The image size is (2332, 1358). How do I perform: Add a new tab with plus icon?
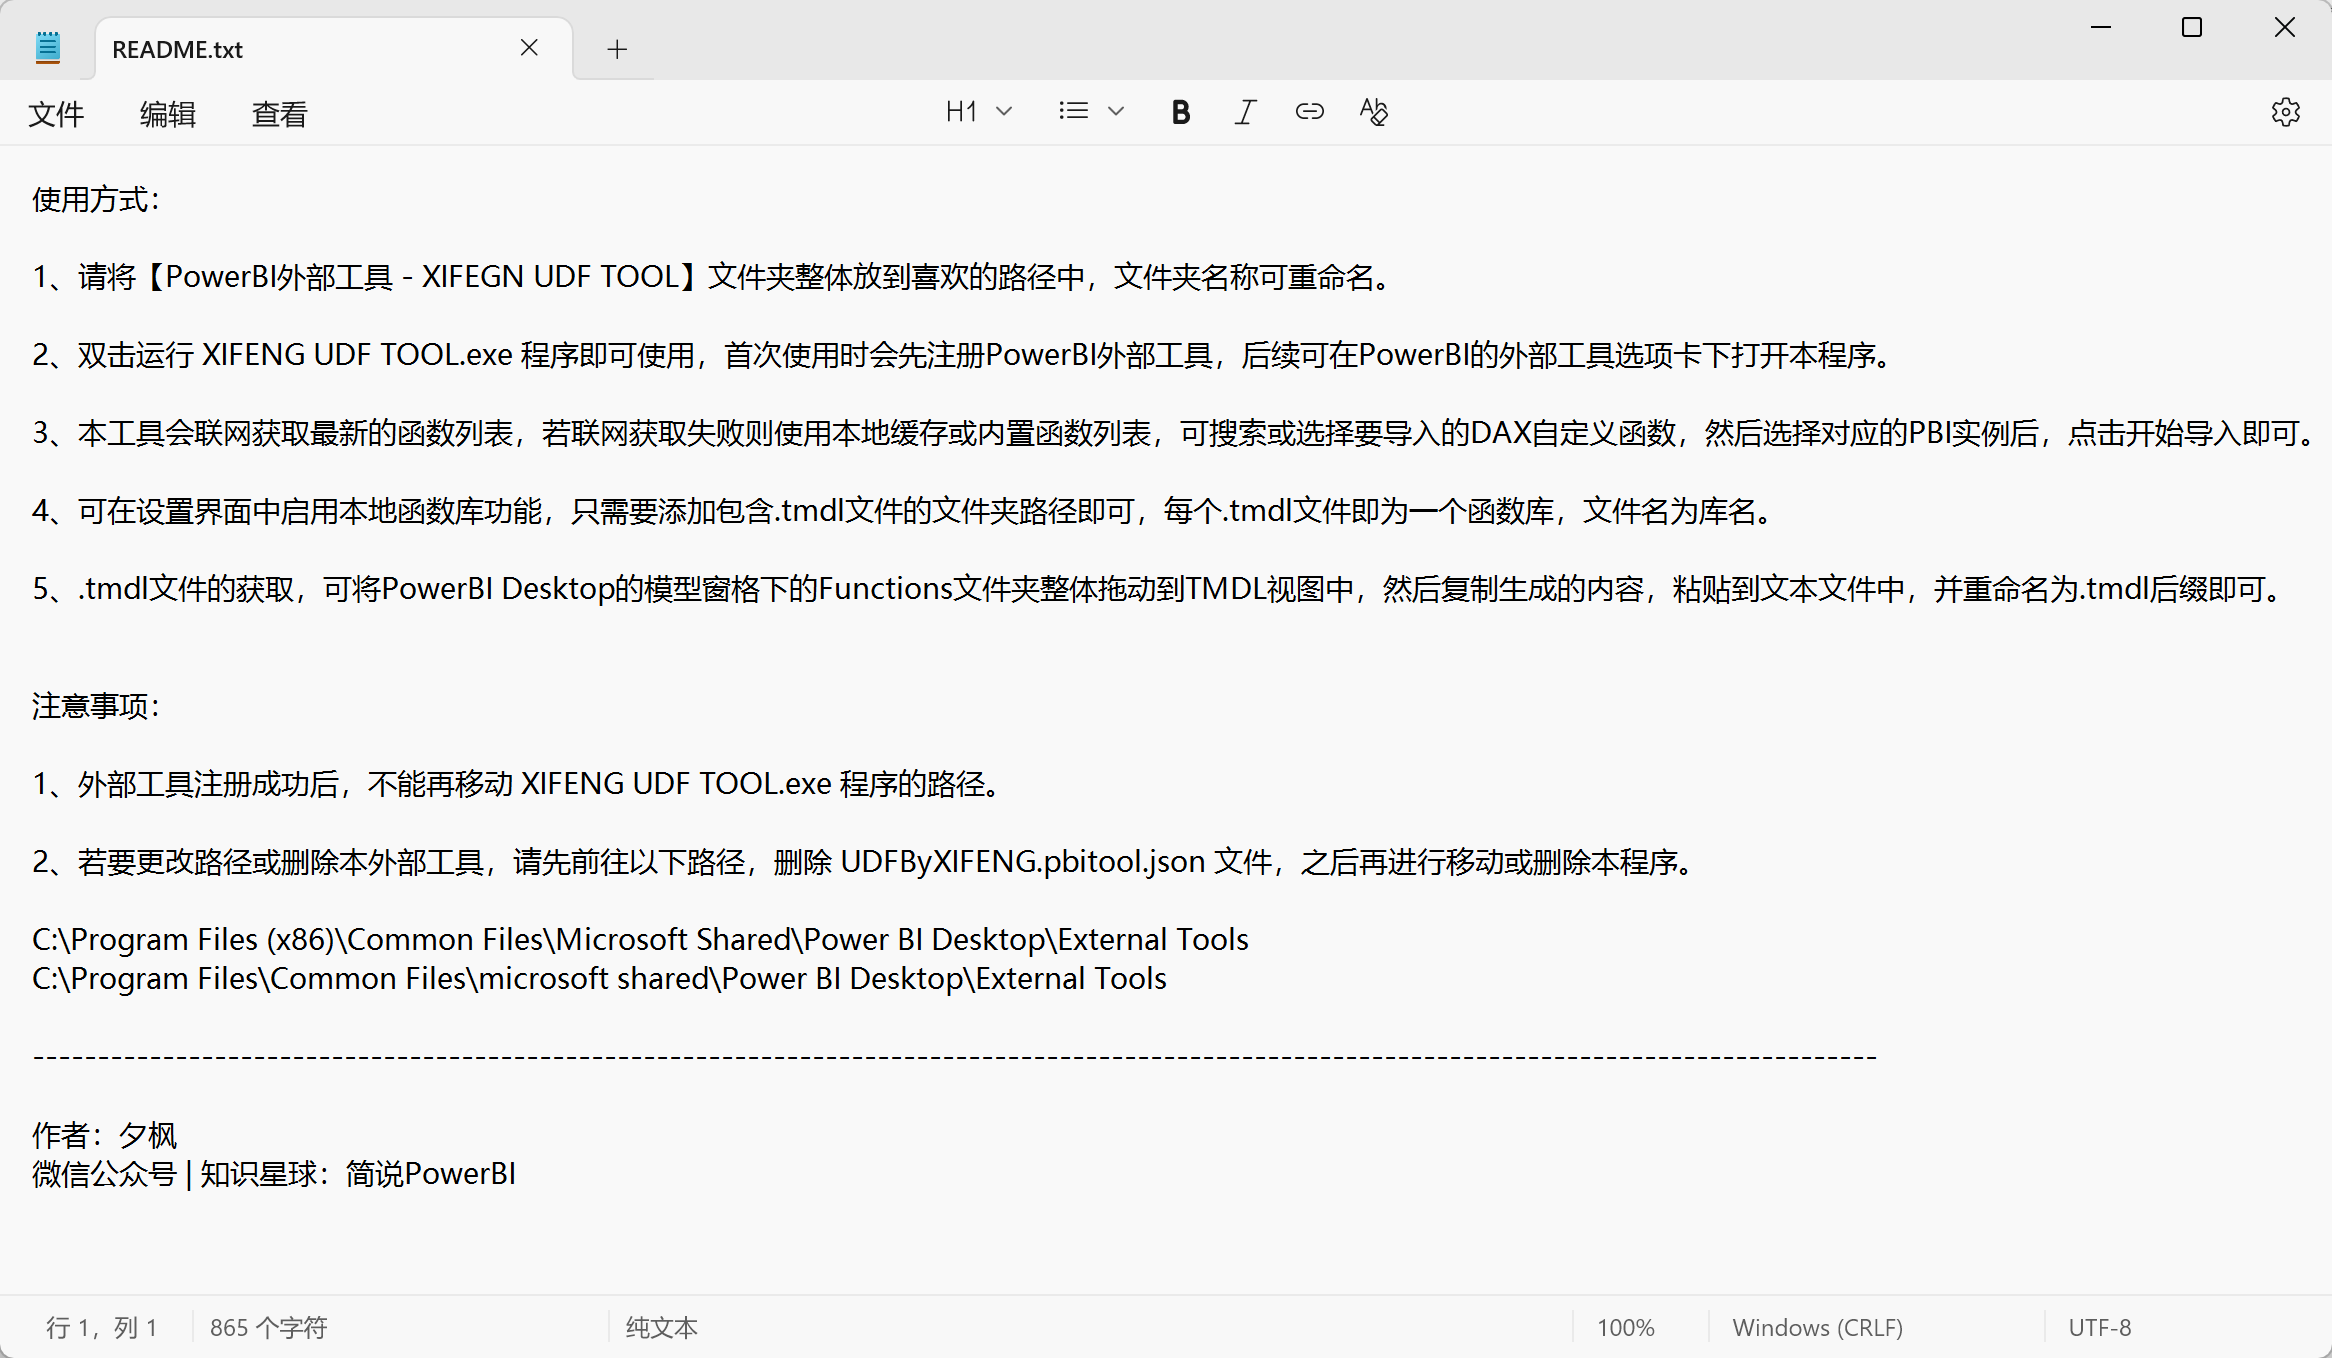click(617, 49)
